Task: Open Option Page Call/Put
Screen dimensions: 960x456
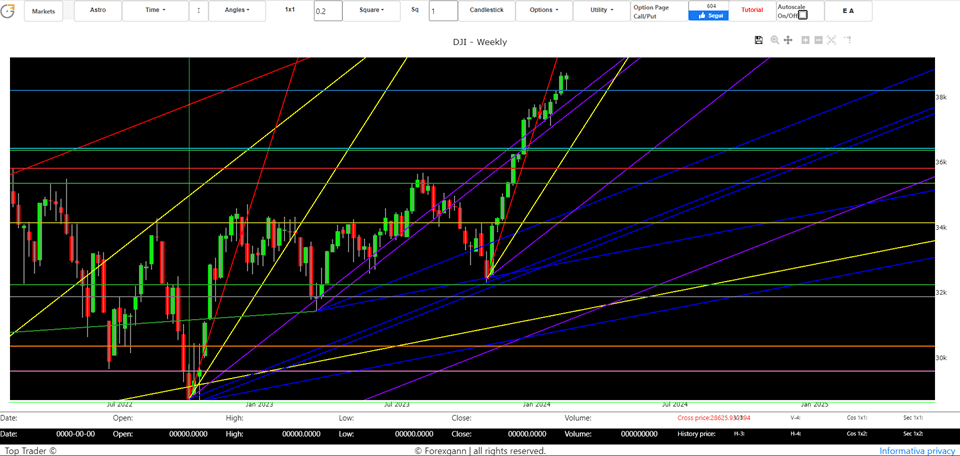Action: click(x=659, y=12)
